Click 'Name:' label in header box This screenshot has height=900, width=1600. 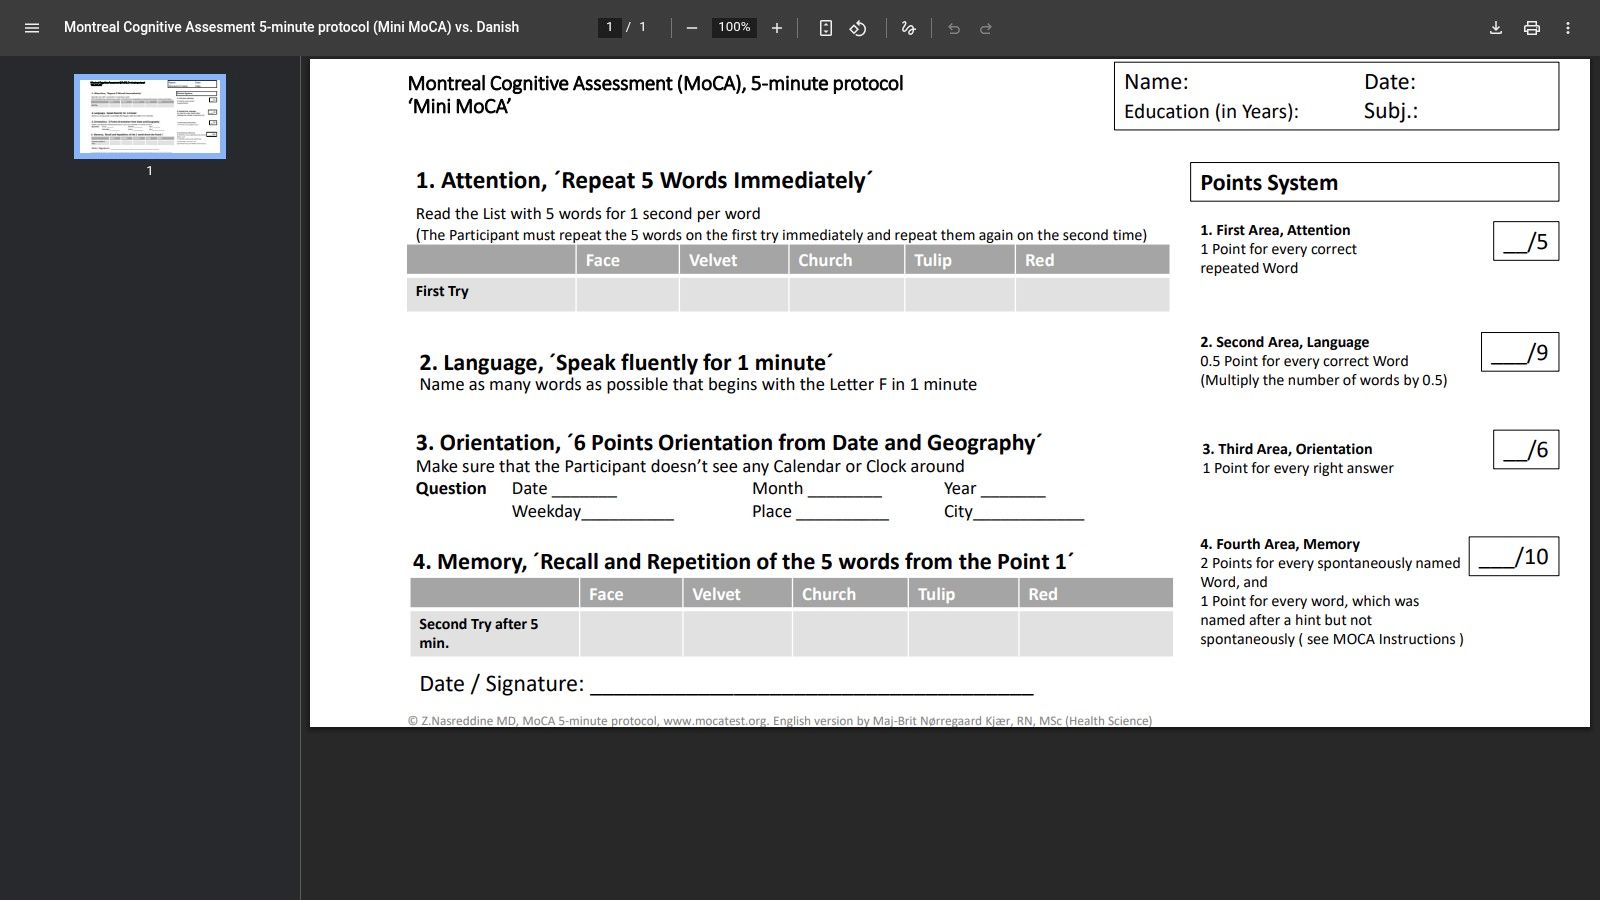[1156, 82]
